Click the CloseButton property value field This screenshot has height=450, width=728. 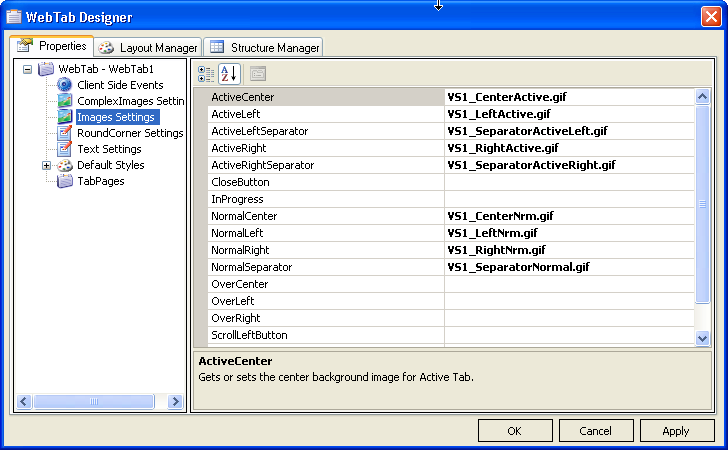[569, 183]
